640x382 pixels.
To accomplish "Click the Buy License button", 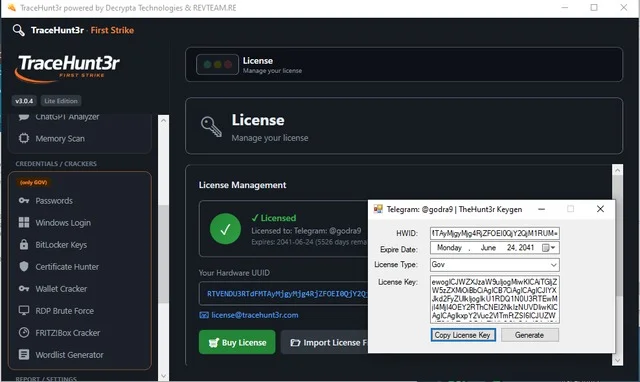I will point(237,342).
